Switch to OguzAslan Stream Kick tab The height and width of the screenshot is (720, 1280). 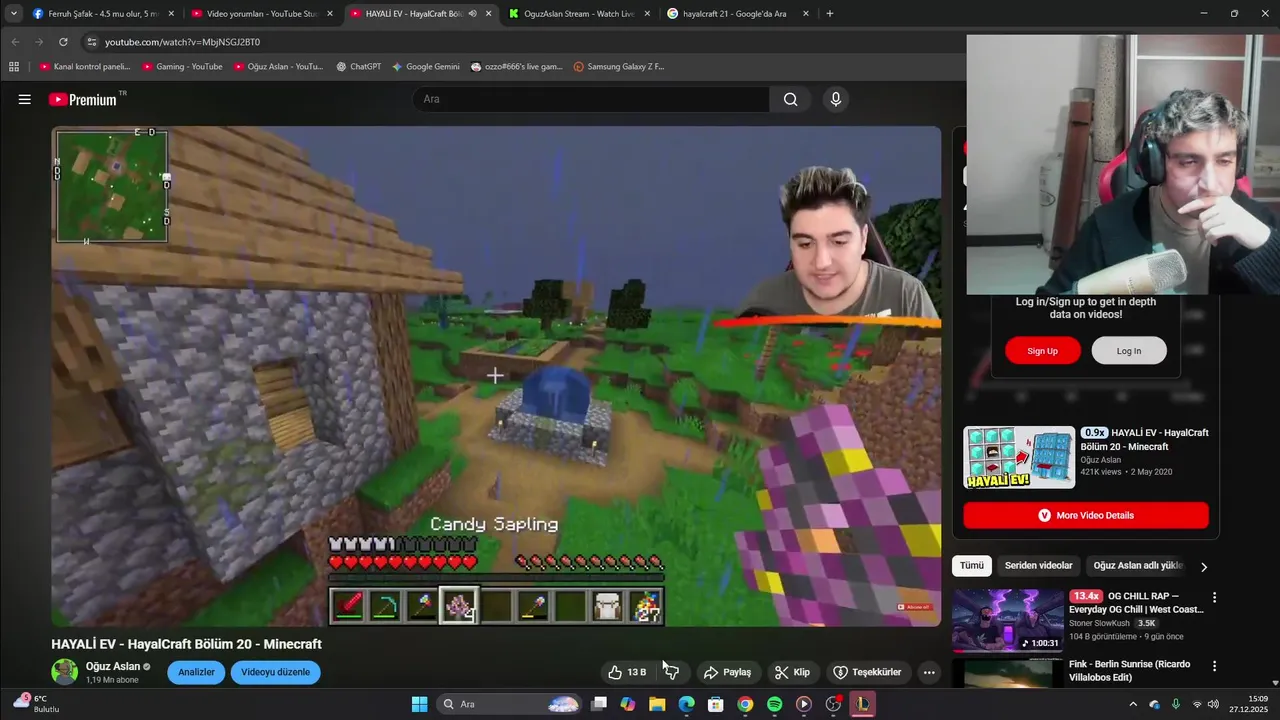579,14
